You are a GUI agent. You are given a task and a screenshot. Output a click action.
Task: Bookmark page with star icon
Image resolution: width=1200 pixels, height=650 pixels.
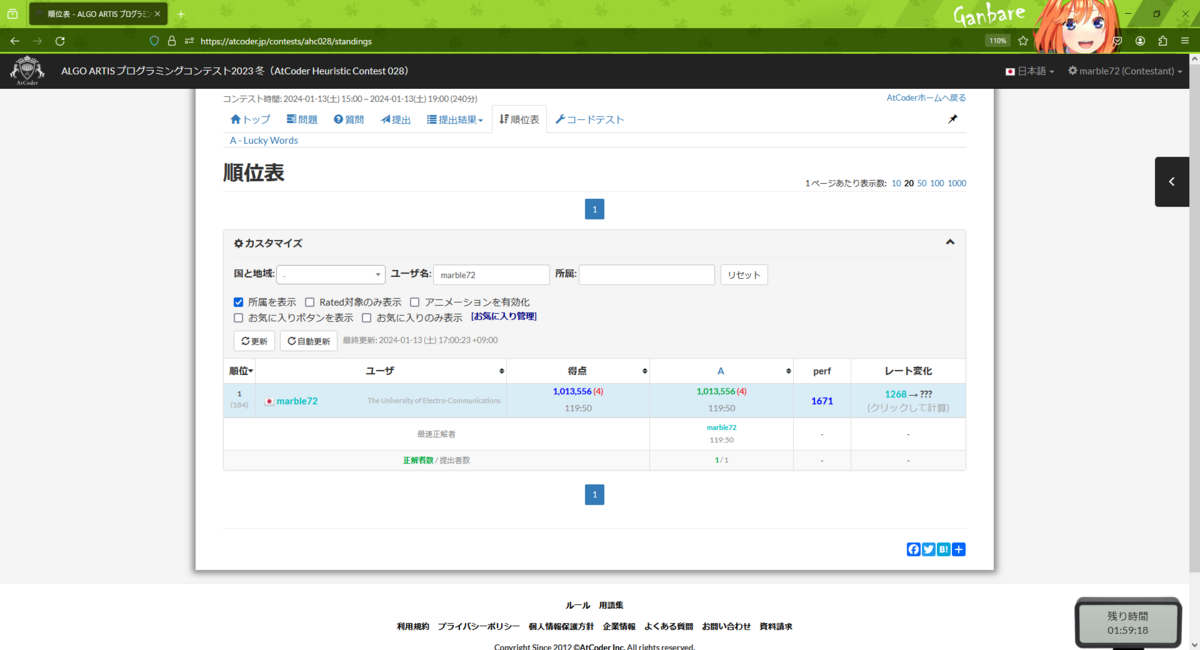pos(1024,41)
